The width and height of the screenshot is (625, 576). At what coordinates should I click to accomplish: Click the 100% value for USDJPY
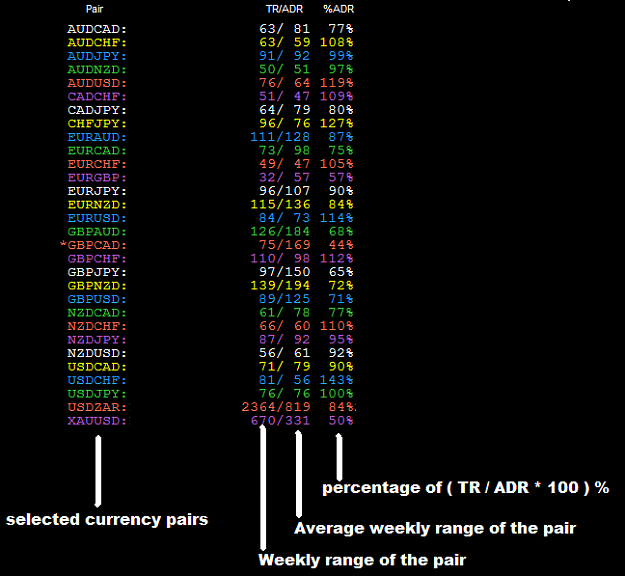(x=336, y=393)
